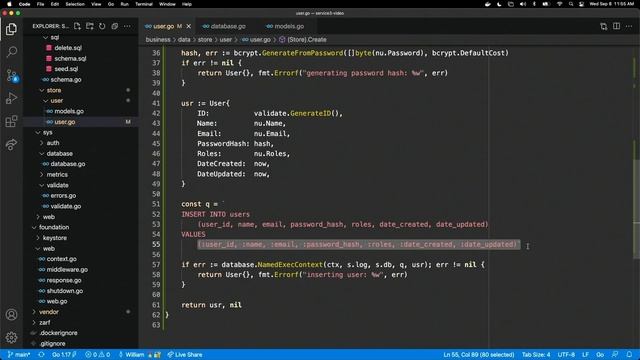Collapse all folders in Explorer
640x360 pixels.
point(115,26)
